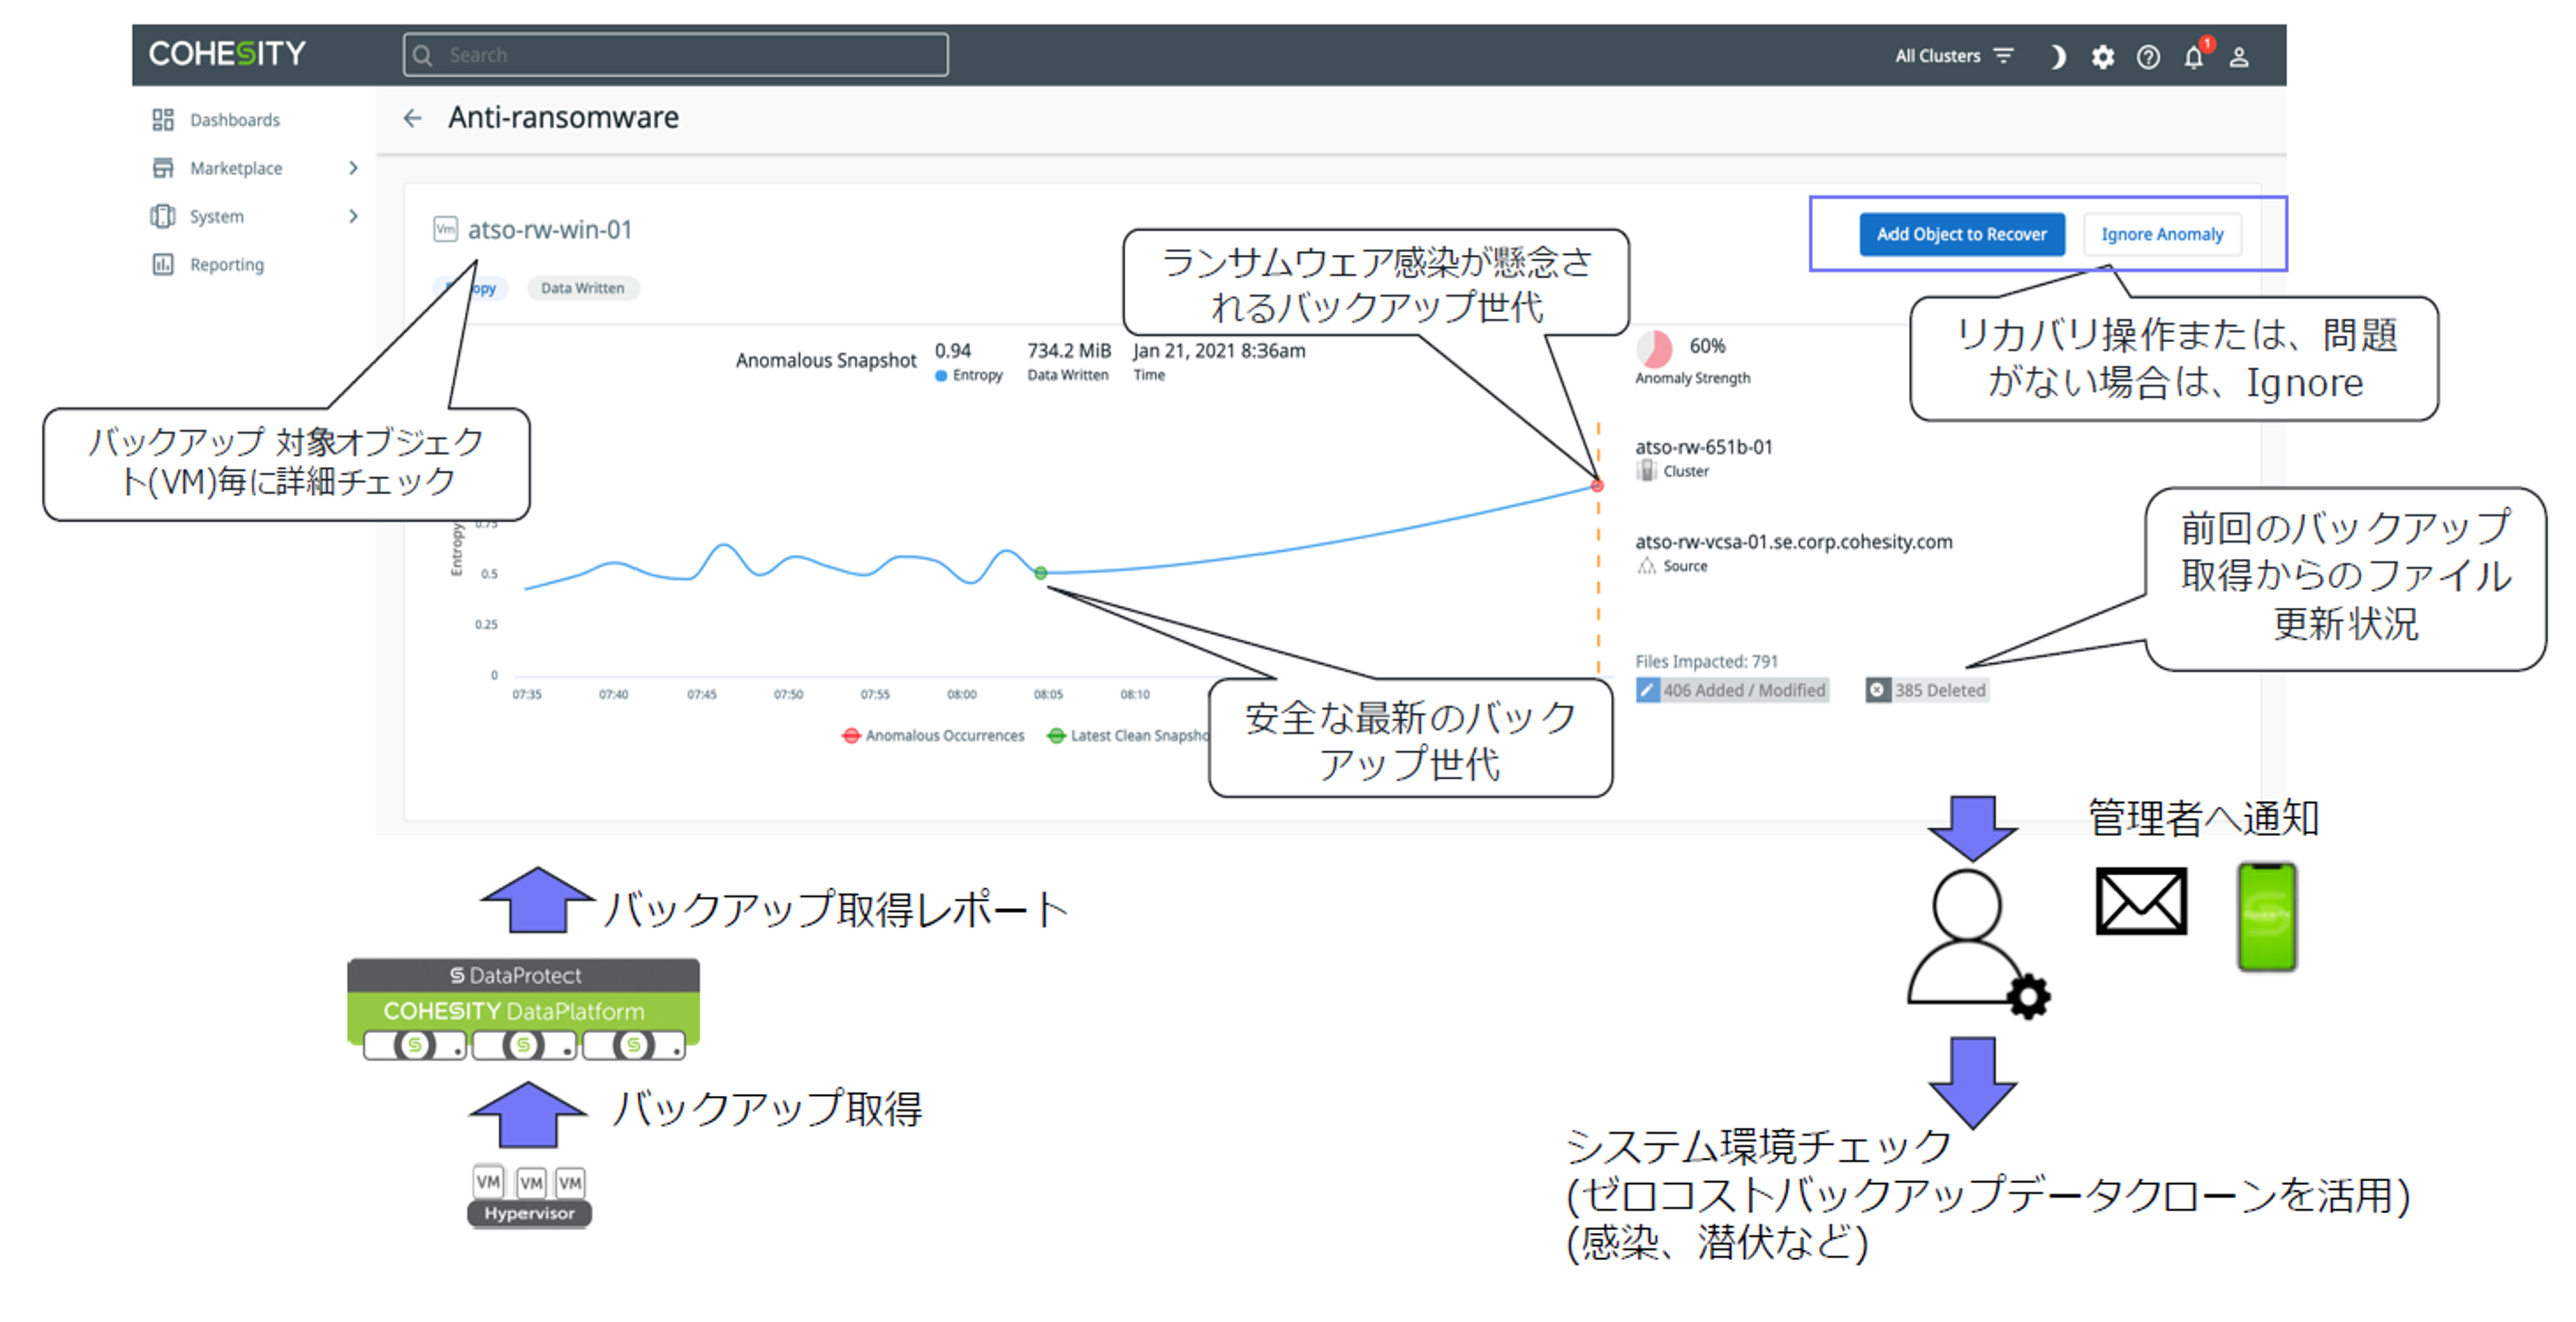The image size is (2576, 1322).
Task: Click the blue Entropy legend dot
Action: pos(941,376)
